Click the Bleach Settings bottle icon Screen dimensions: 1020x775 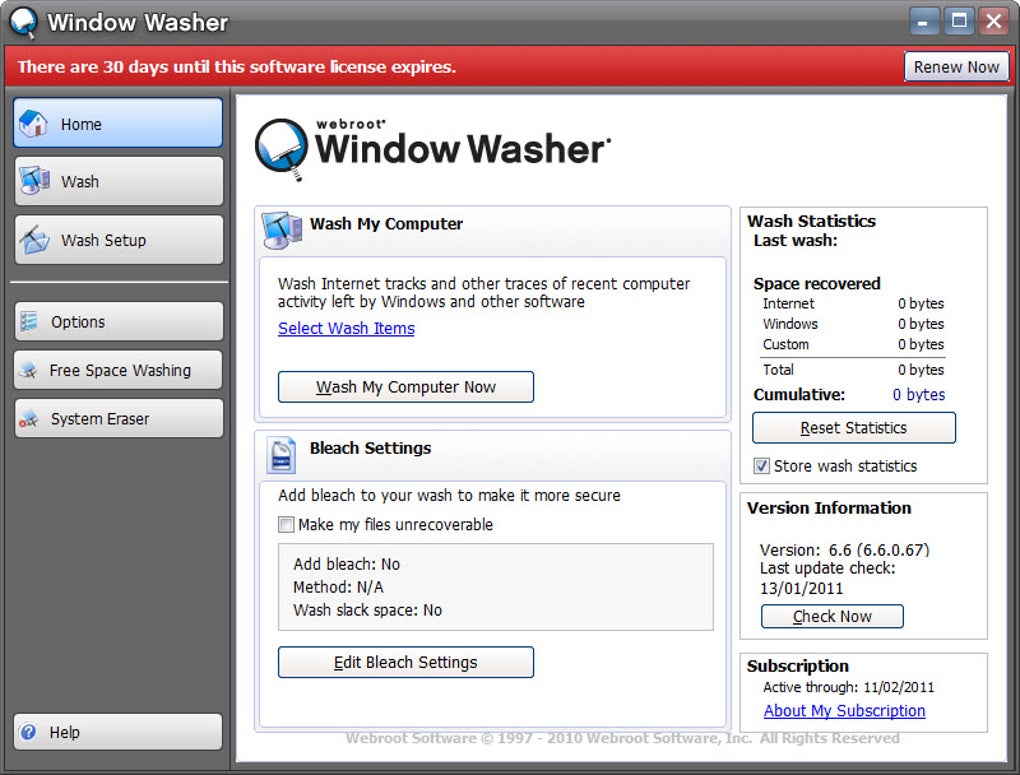[282, 455]
